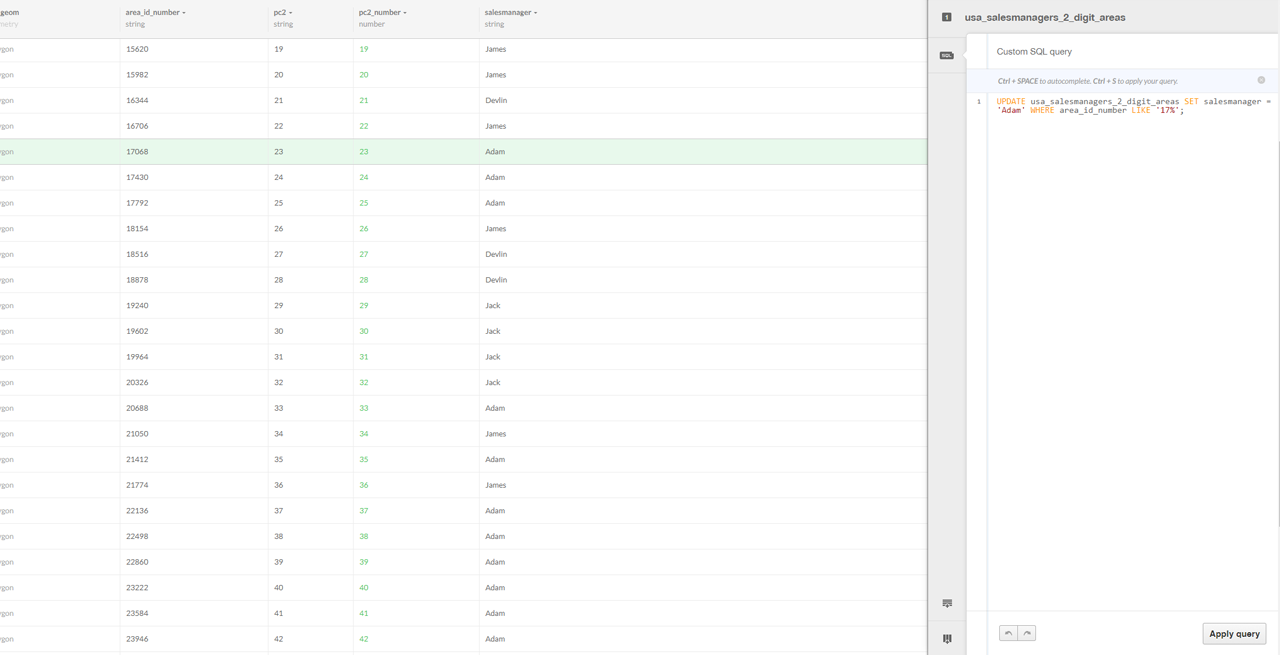Select area_id_number cell 20326

coord(137,382)
